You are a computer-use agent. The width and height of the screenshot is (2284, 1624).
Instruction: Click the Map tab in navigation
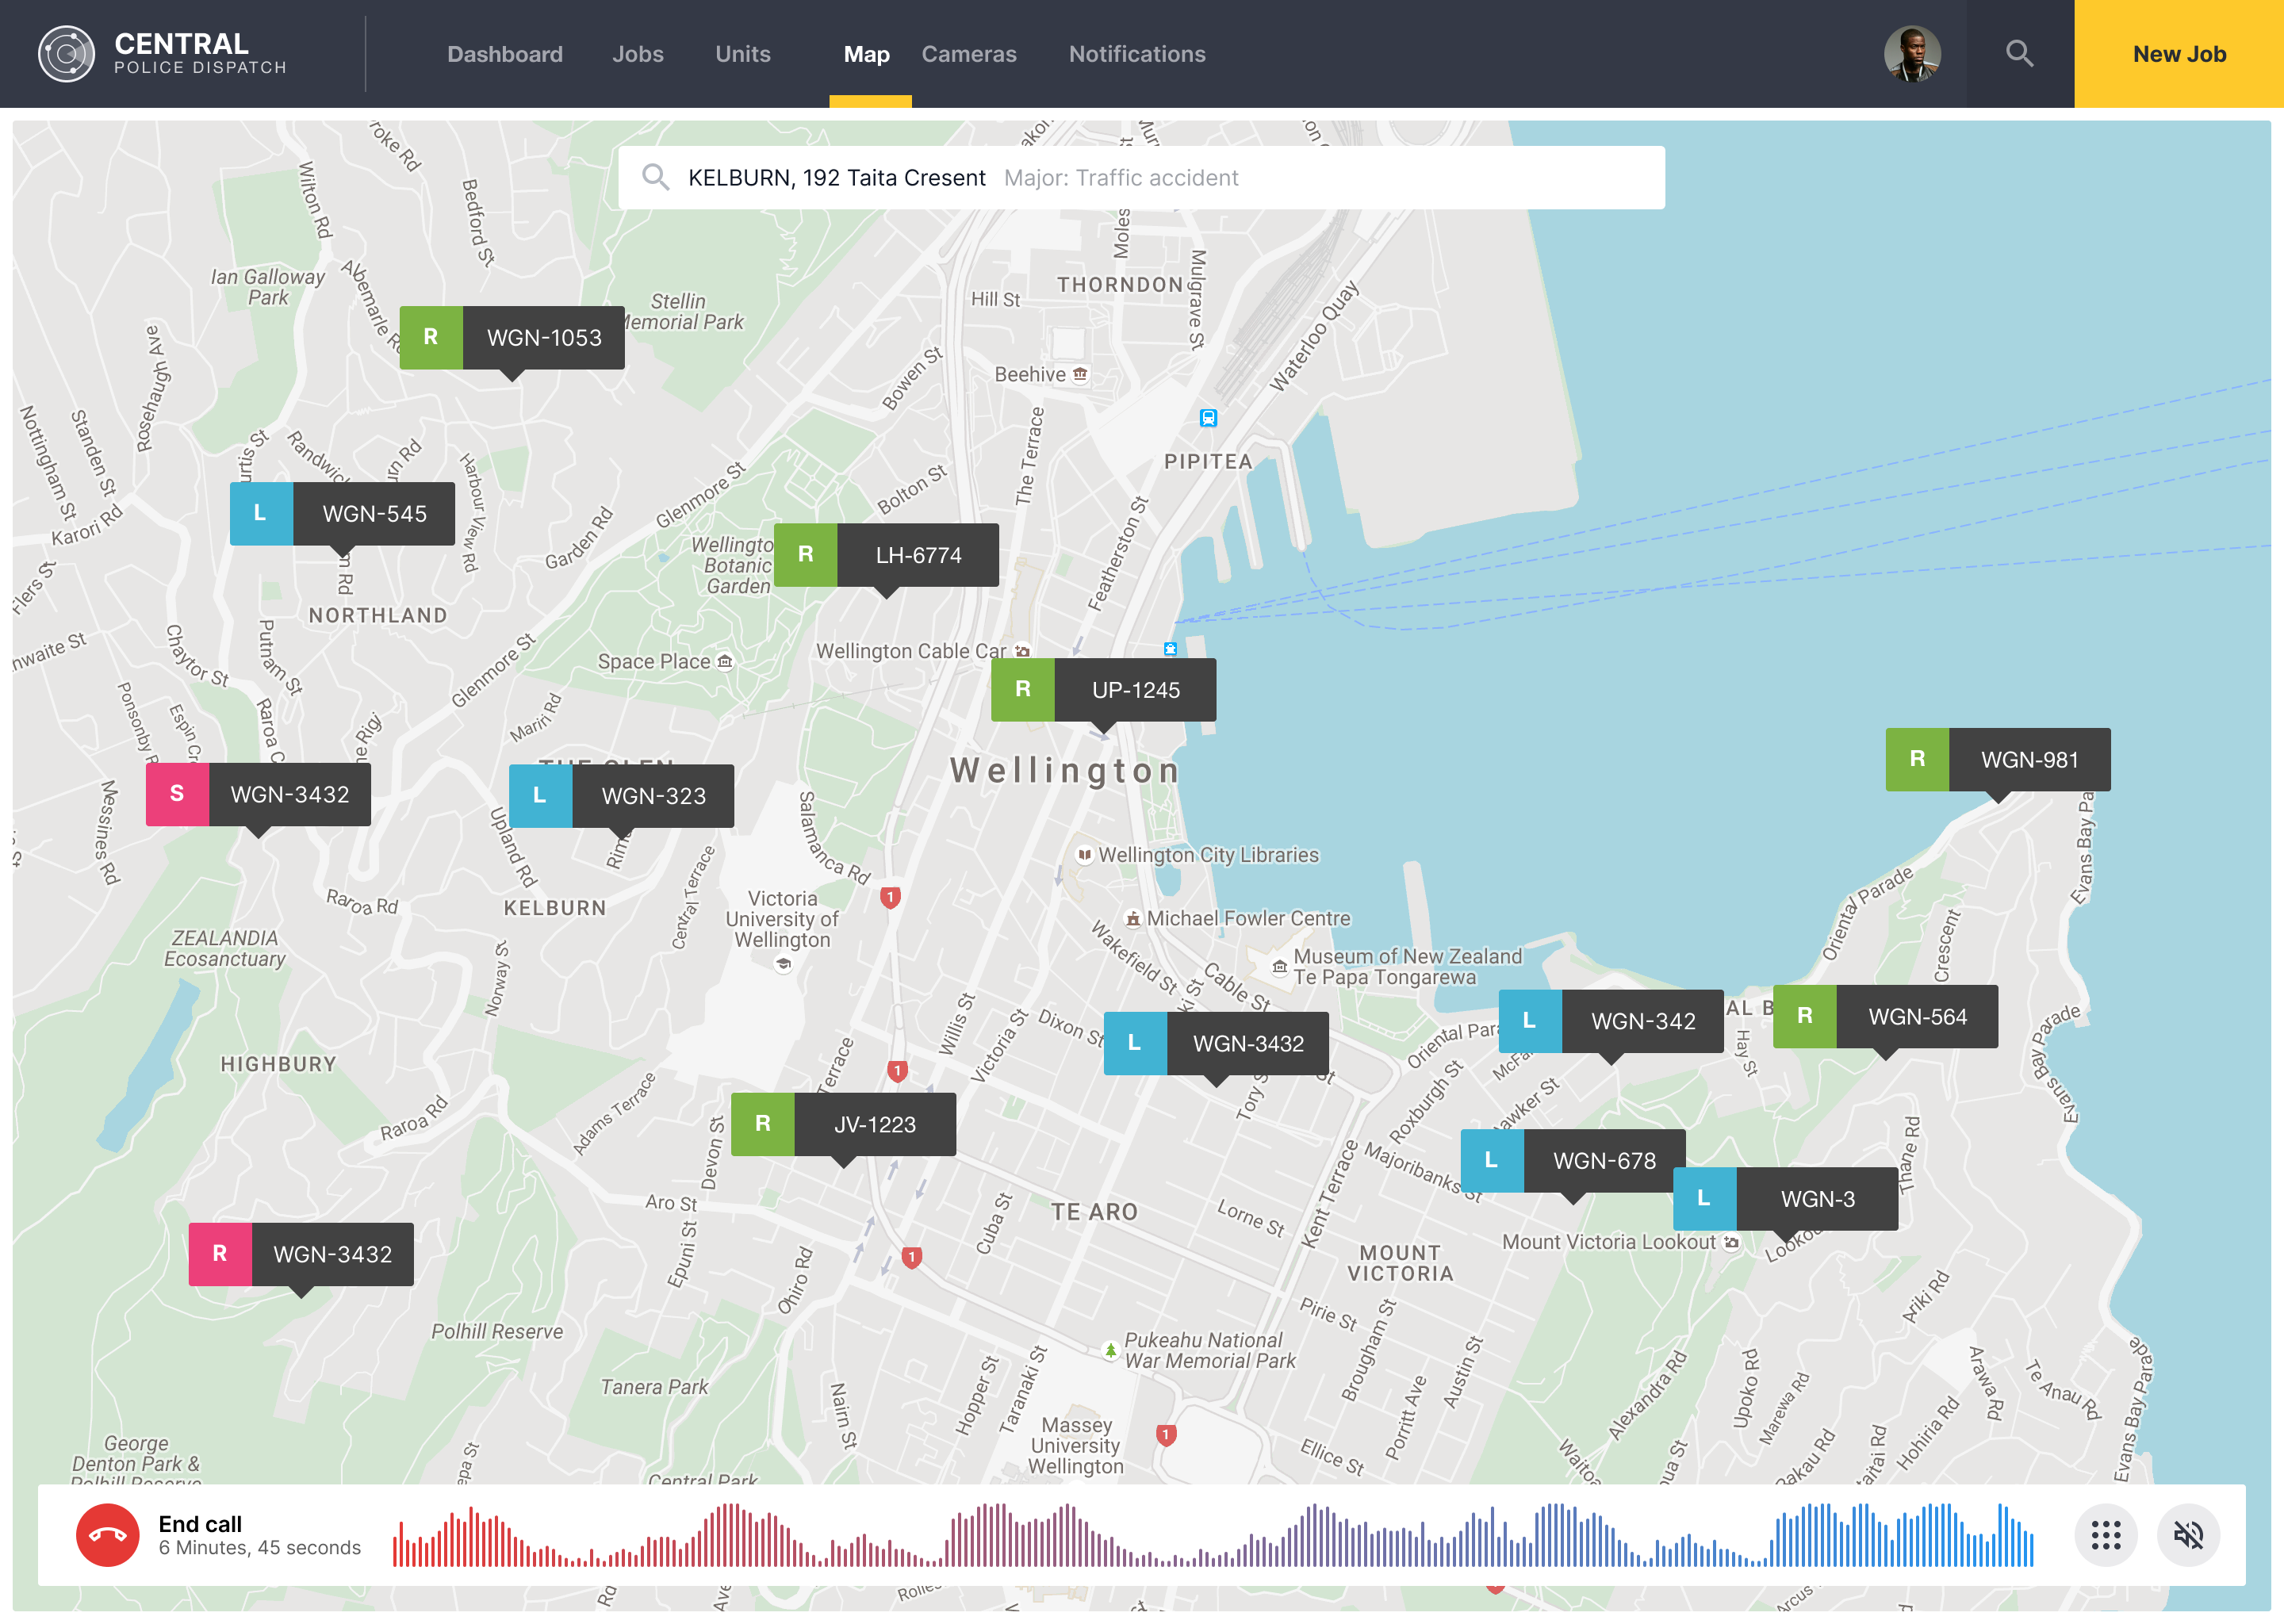[868, 52]
